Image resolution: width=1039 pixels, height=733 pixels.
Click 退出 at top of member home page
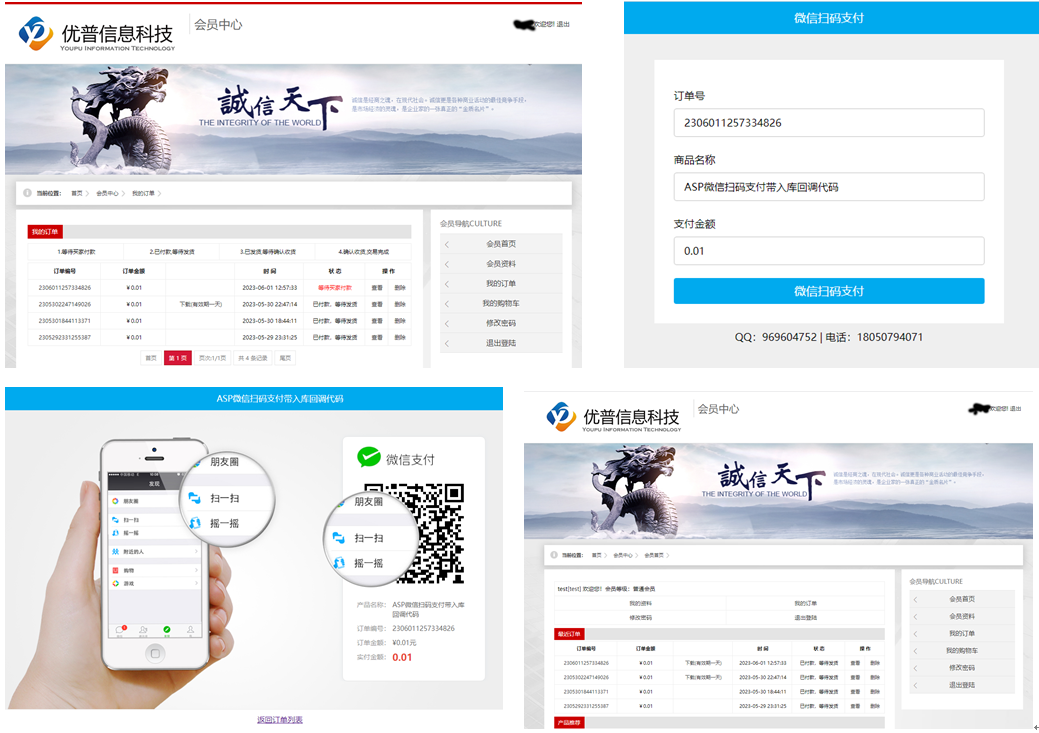pyautogui.click(x=1015, y=409)
